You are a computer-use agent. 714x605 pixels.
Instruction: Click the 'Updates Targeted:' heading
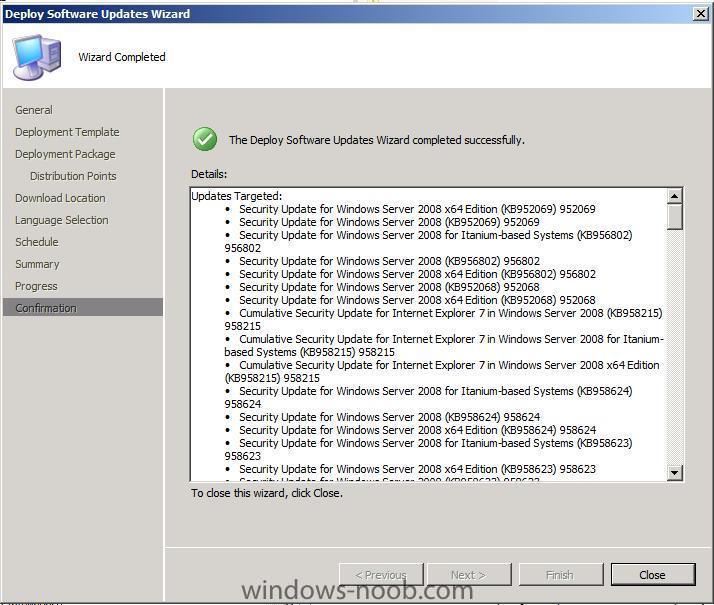(236, 196)
